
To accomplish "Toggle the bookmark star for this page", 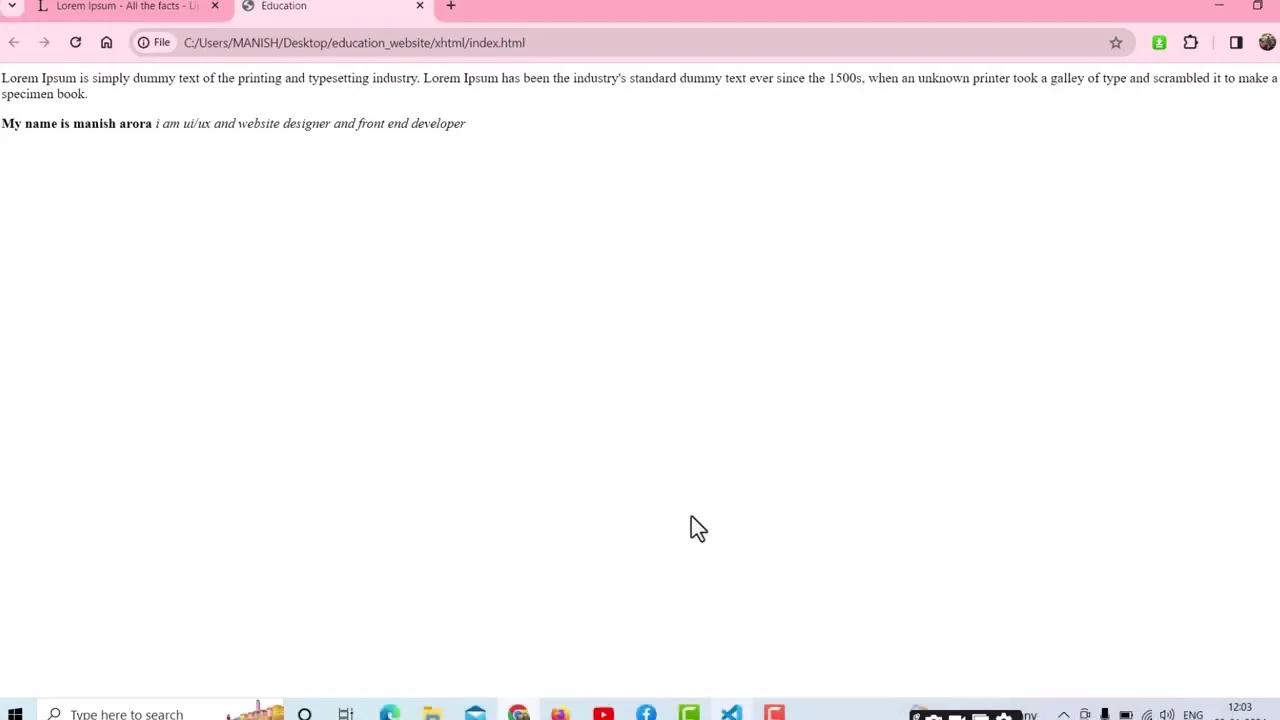I will point(1115,42).
